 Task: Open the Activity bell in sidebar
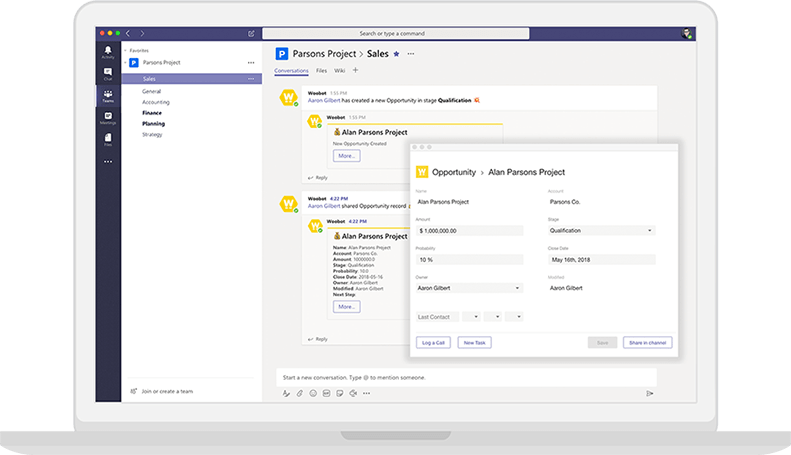(108, 52)
